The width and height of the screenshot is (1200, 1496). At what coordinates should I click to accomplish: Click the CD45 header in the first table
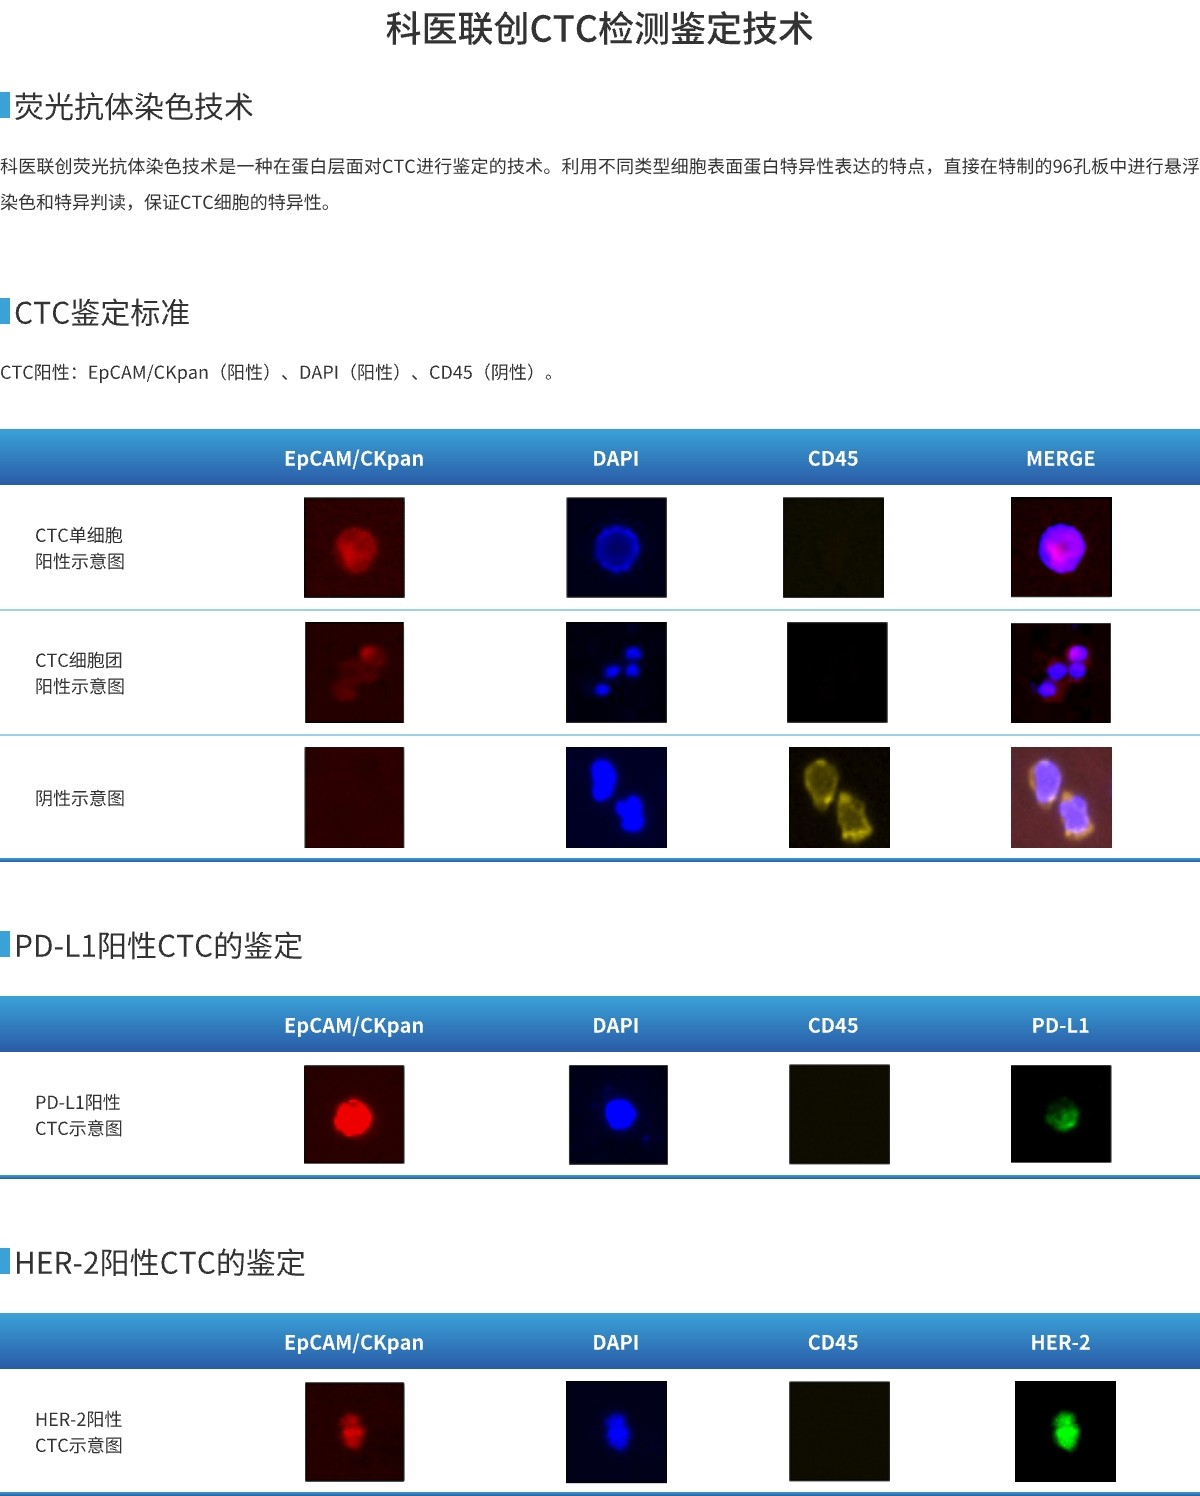click(x=834, y=459)
